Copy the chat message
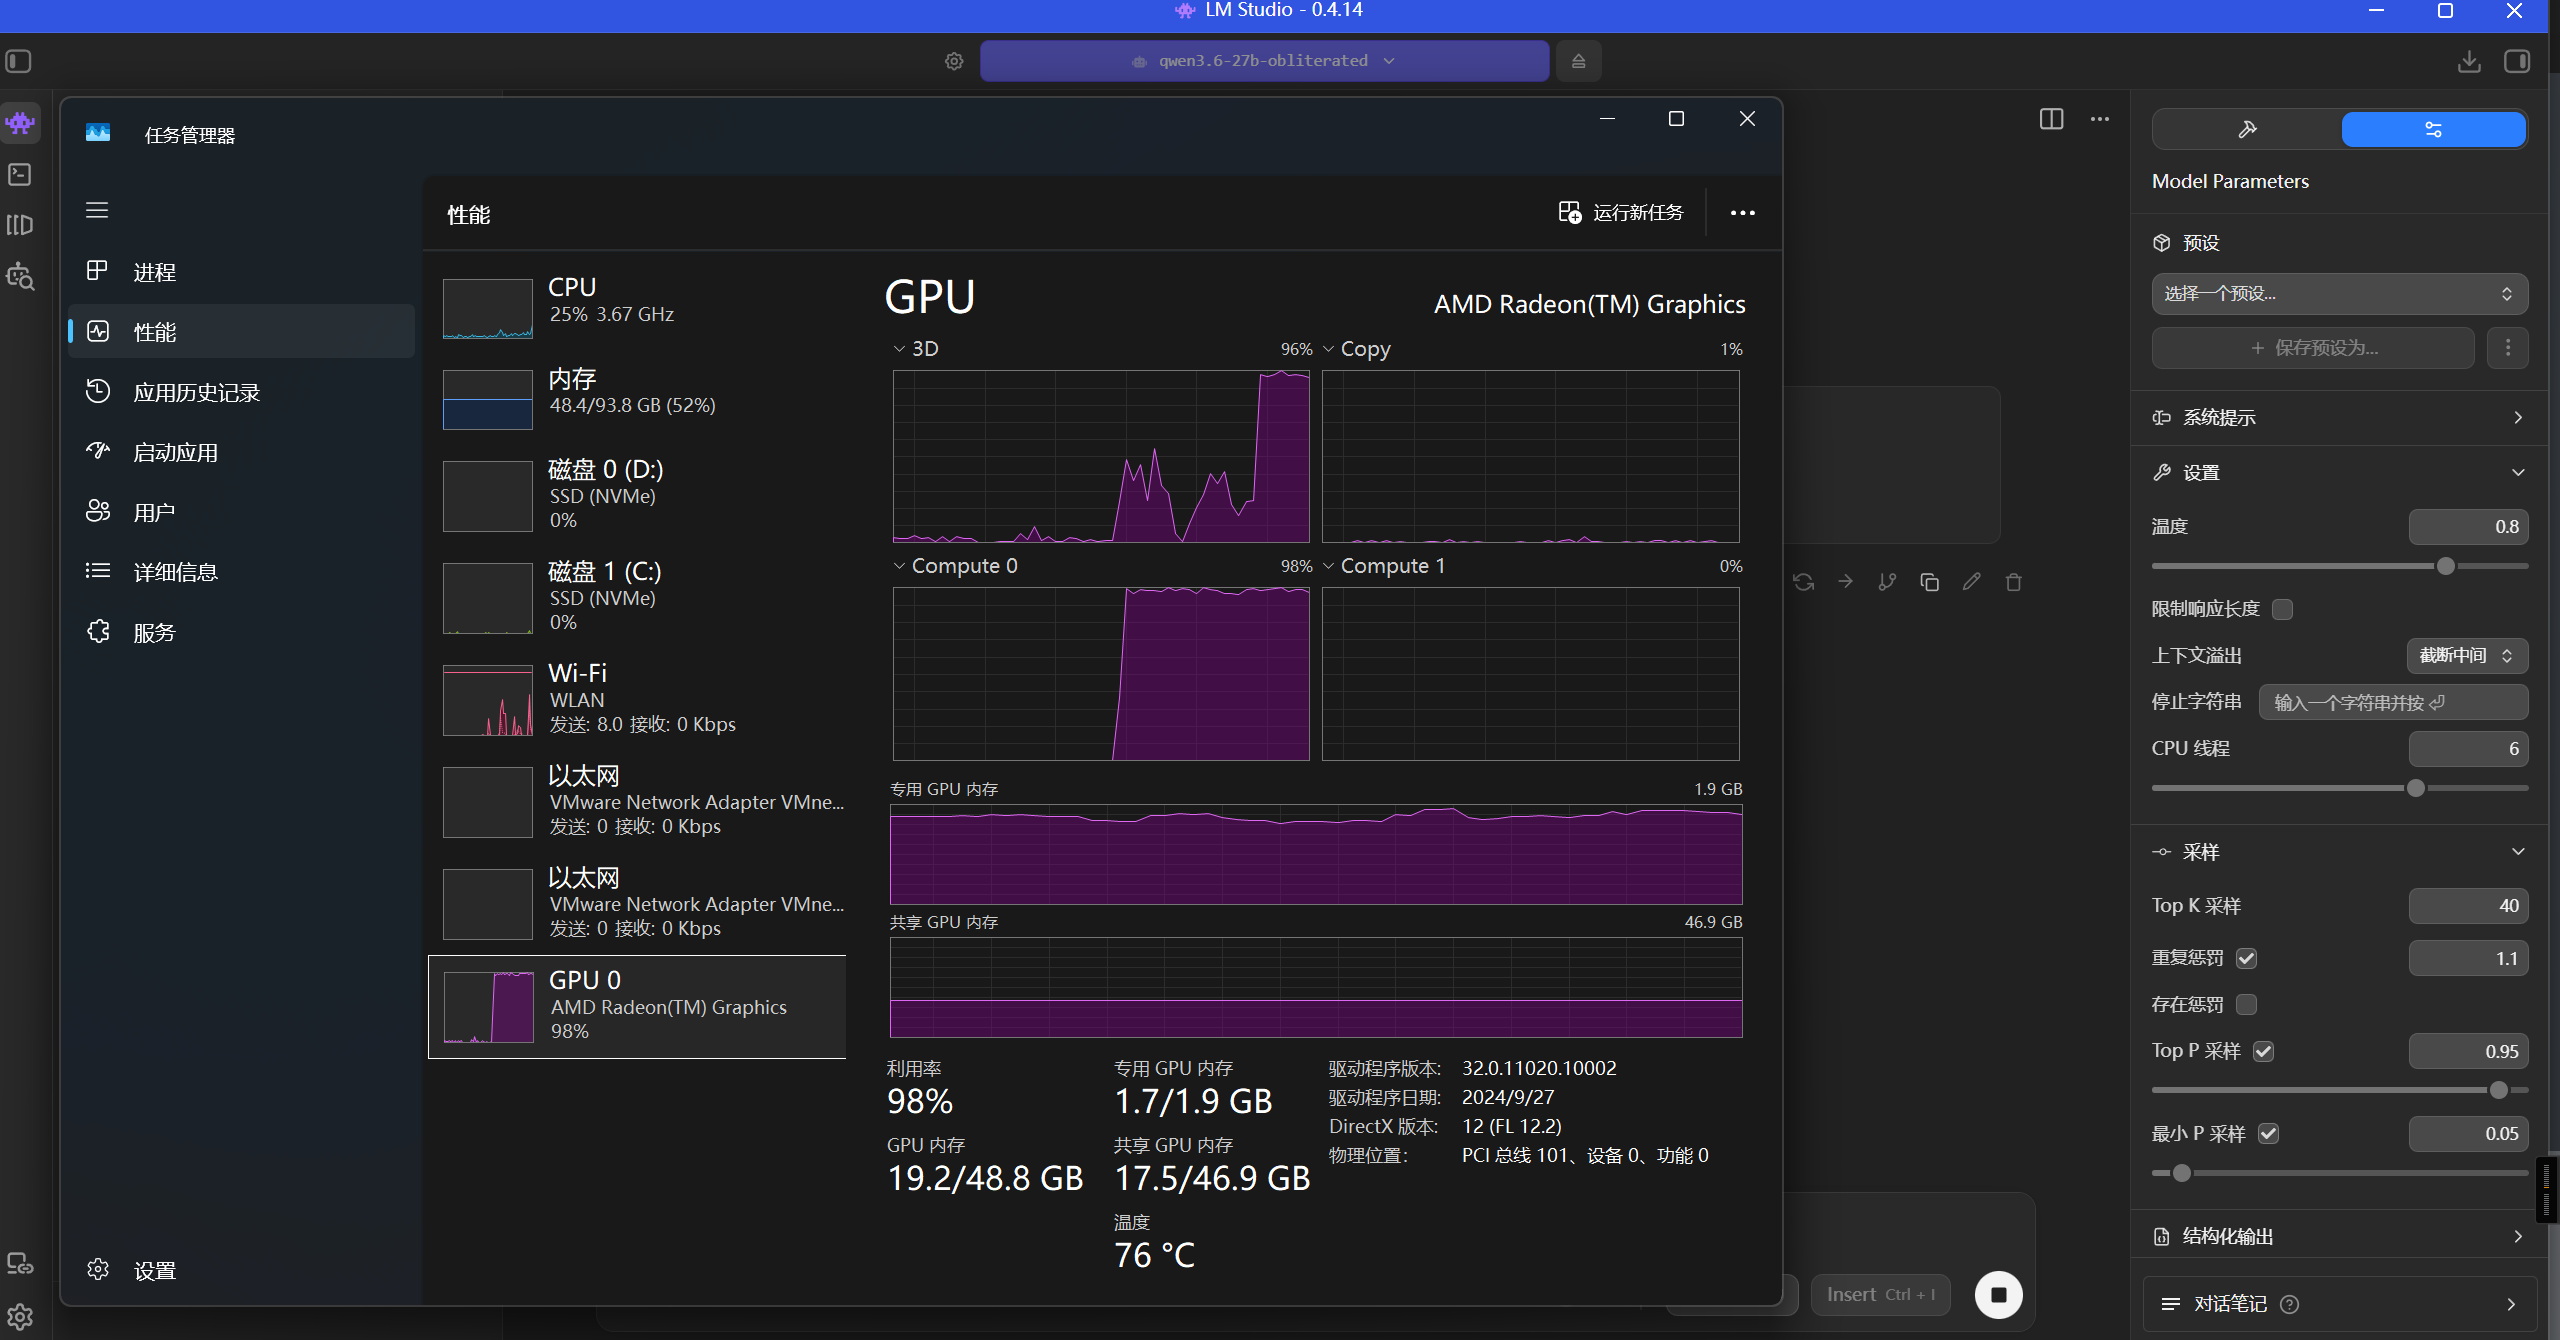The width and height of the screenshot is (2560, 1340). pyautogui.click(x=1930, y=582)
